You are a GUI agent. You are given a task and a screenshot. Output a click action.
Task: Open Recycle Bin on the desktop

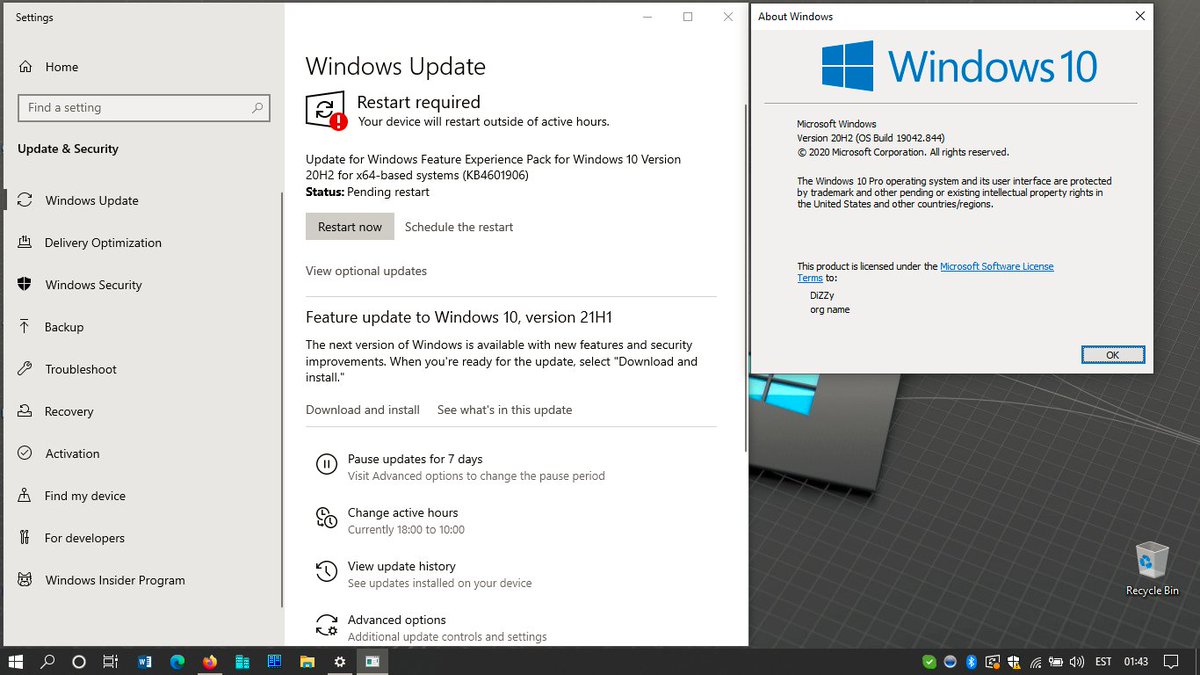pos(1152,569)
